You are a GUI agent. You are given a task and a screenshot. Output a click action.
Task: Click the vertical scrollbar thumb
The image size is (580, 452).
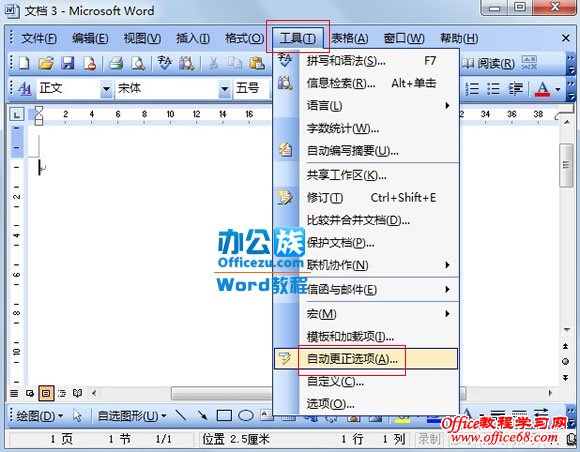(x=566, y=165)
